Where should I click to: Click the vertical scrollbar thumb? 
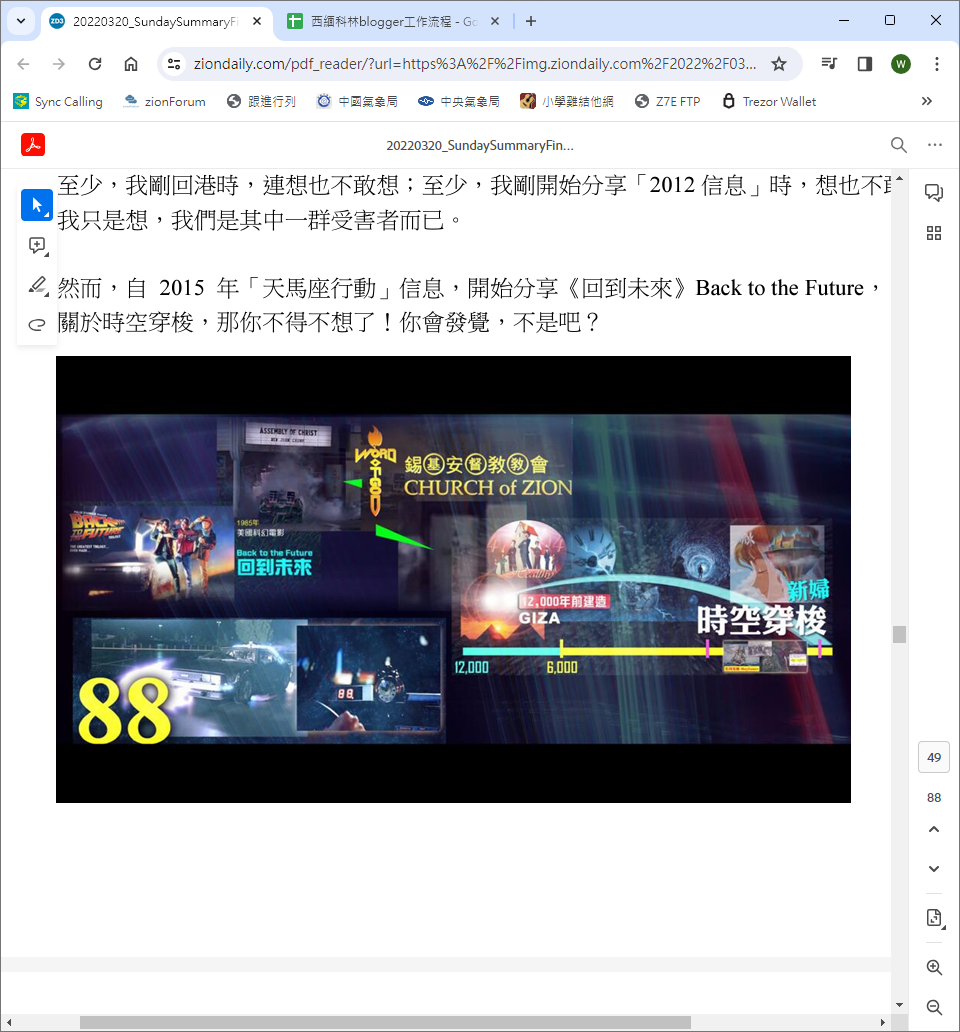click(x=899, y=634)
